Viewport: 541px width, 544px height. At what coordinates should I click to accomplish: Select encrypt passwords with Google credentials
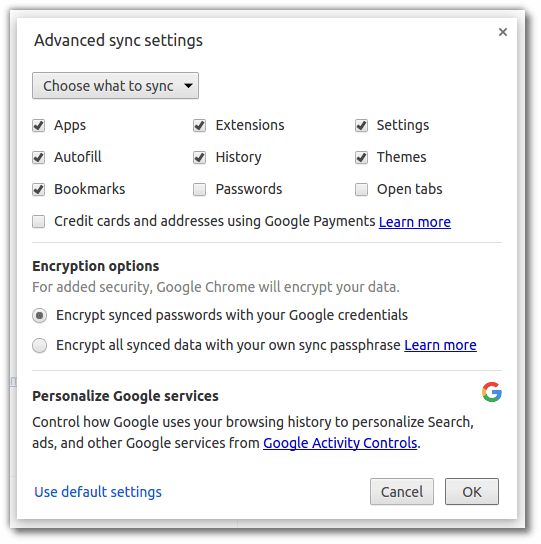(x=40, y=316)
